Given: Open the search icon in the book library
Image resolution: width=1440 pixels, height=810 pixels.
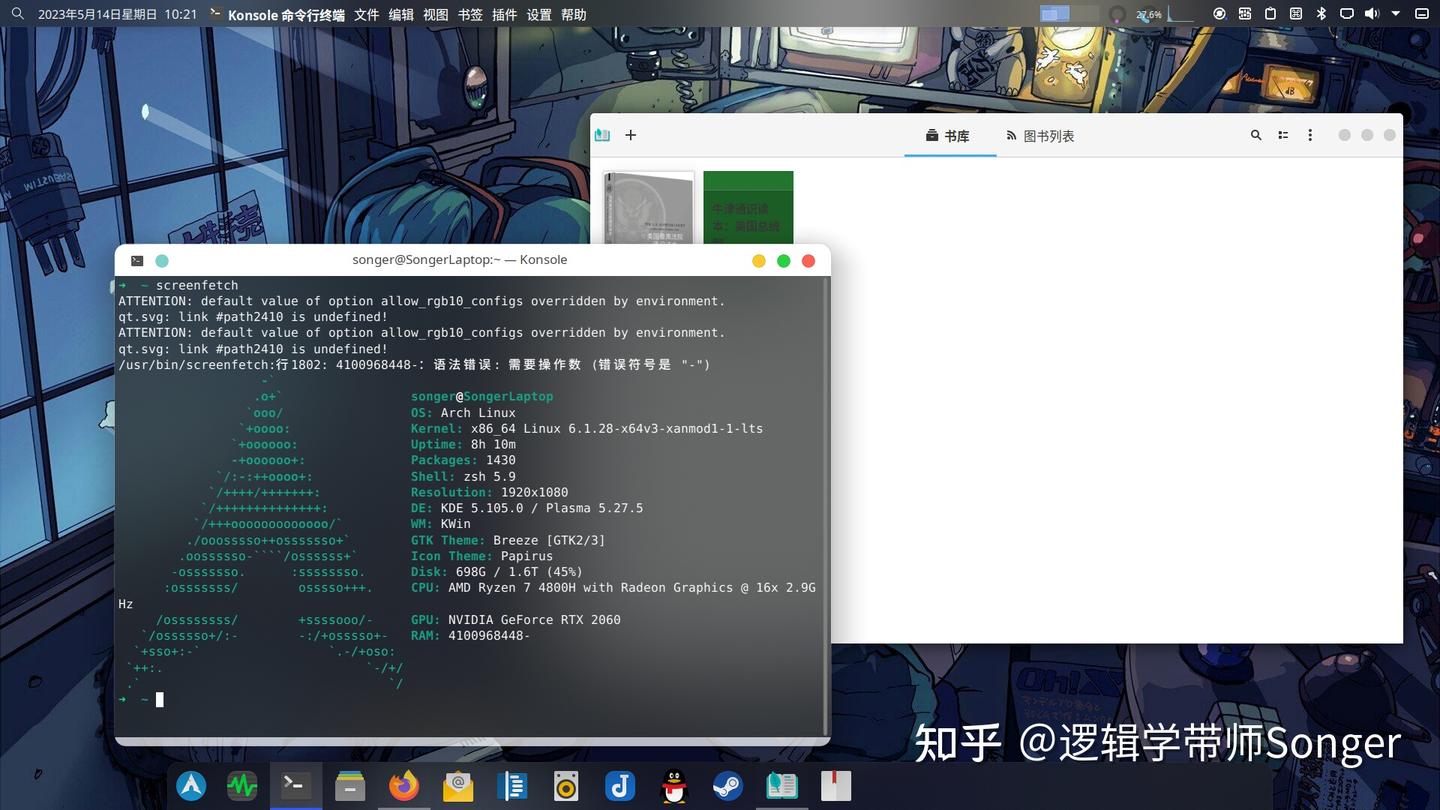Looking at the screenshot, I should (x=1256, y=135).
